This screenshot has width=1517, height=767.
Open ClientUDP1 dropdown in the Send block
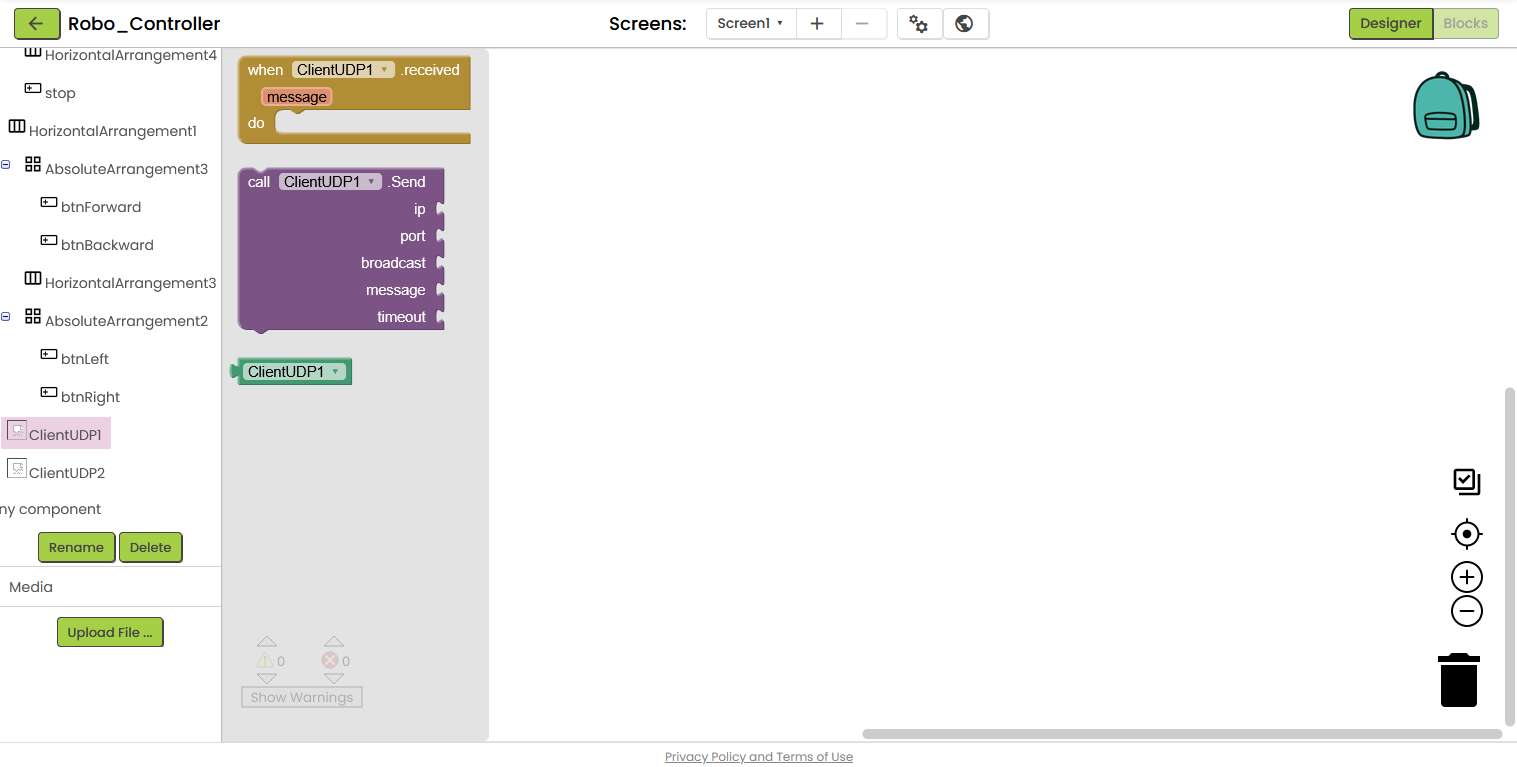click(x=330, y=182)
